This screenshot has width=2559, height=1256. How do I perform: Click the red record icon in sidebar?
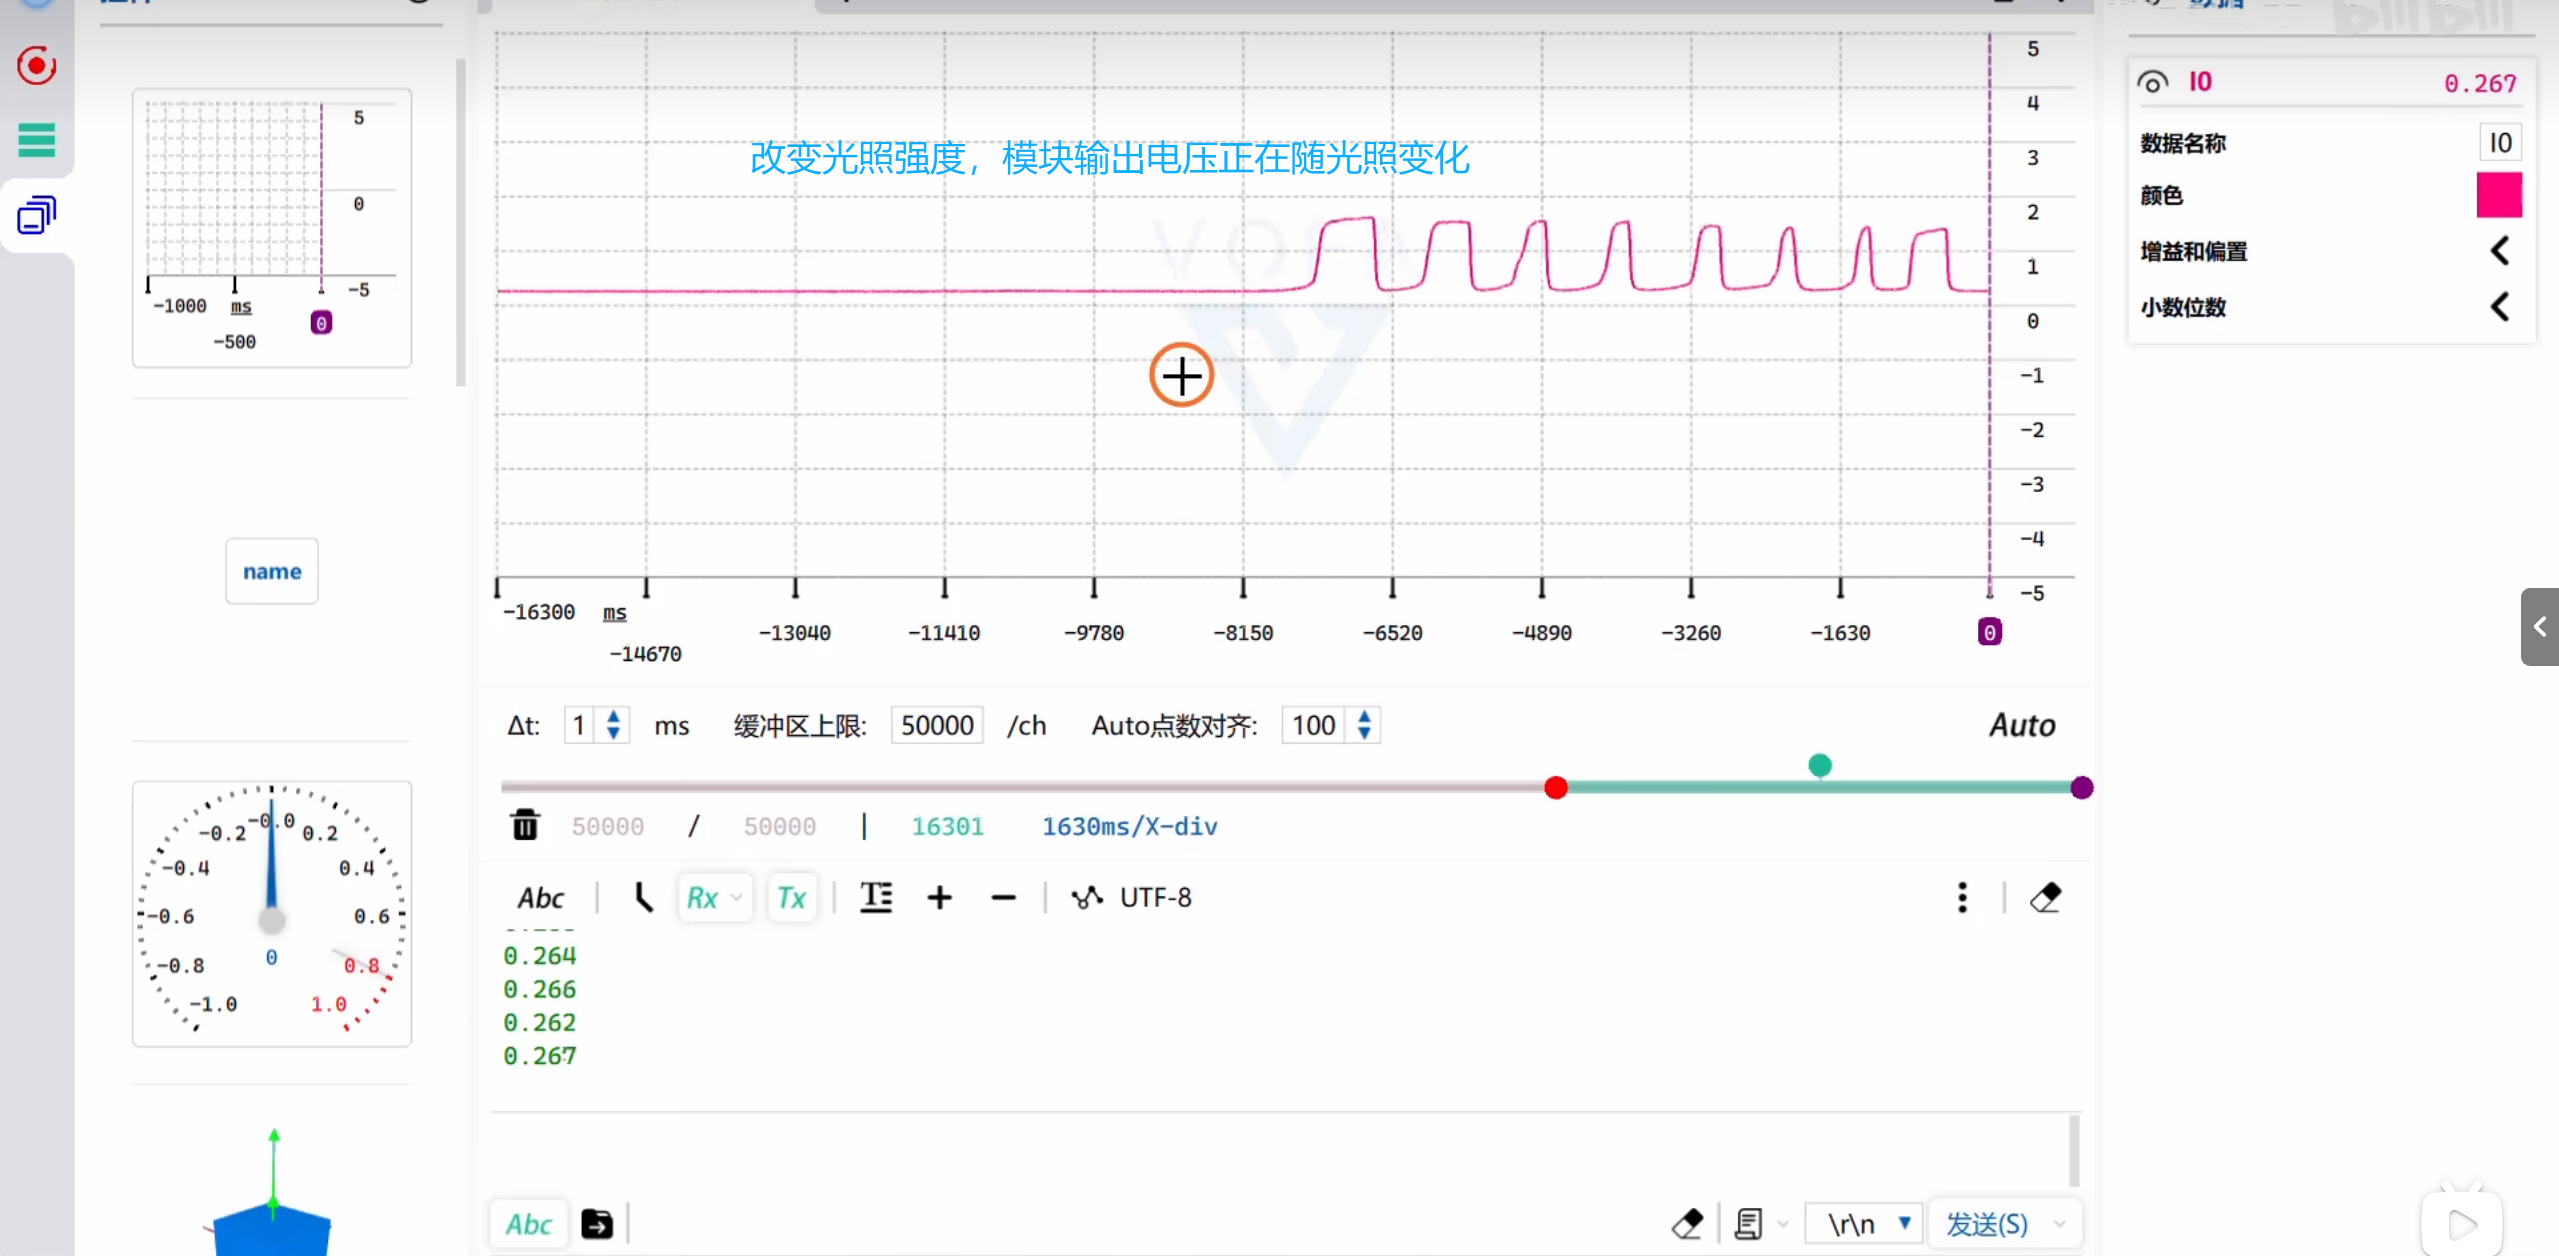pyautogui.click(x=37, y=67)
